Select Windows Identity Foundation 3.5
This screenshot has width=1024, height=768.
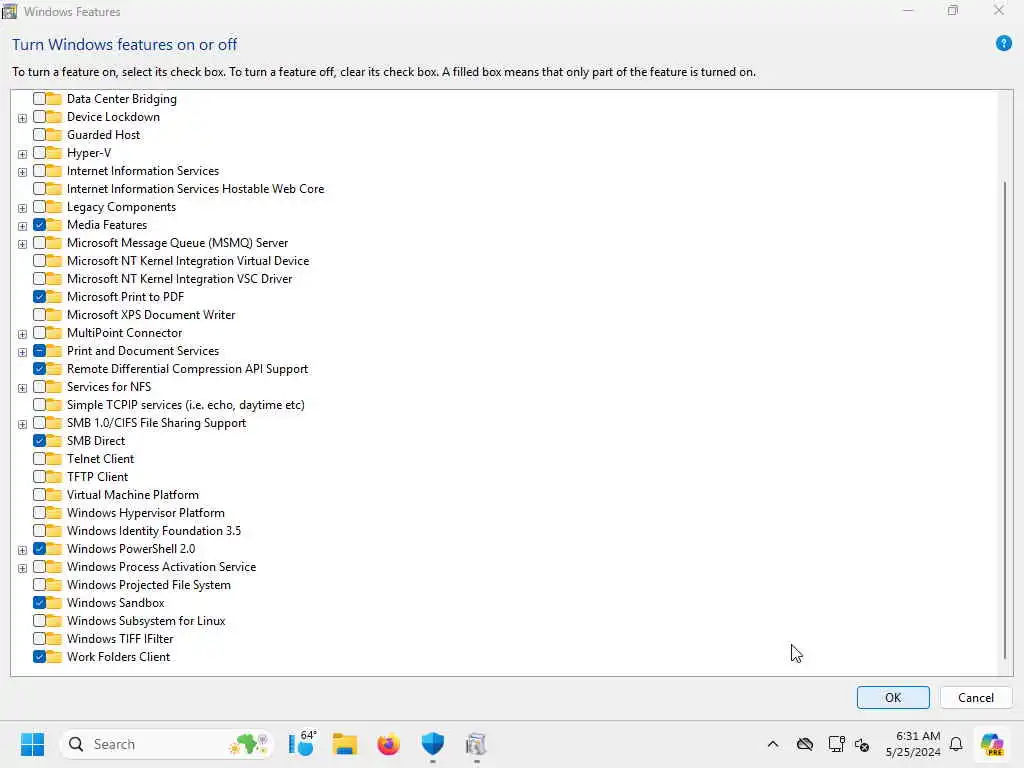pyautogui.click(x=153, y=531)
